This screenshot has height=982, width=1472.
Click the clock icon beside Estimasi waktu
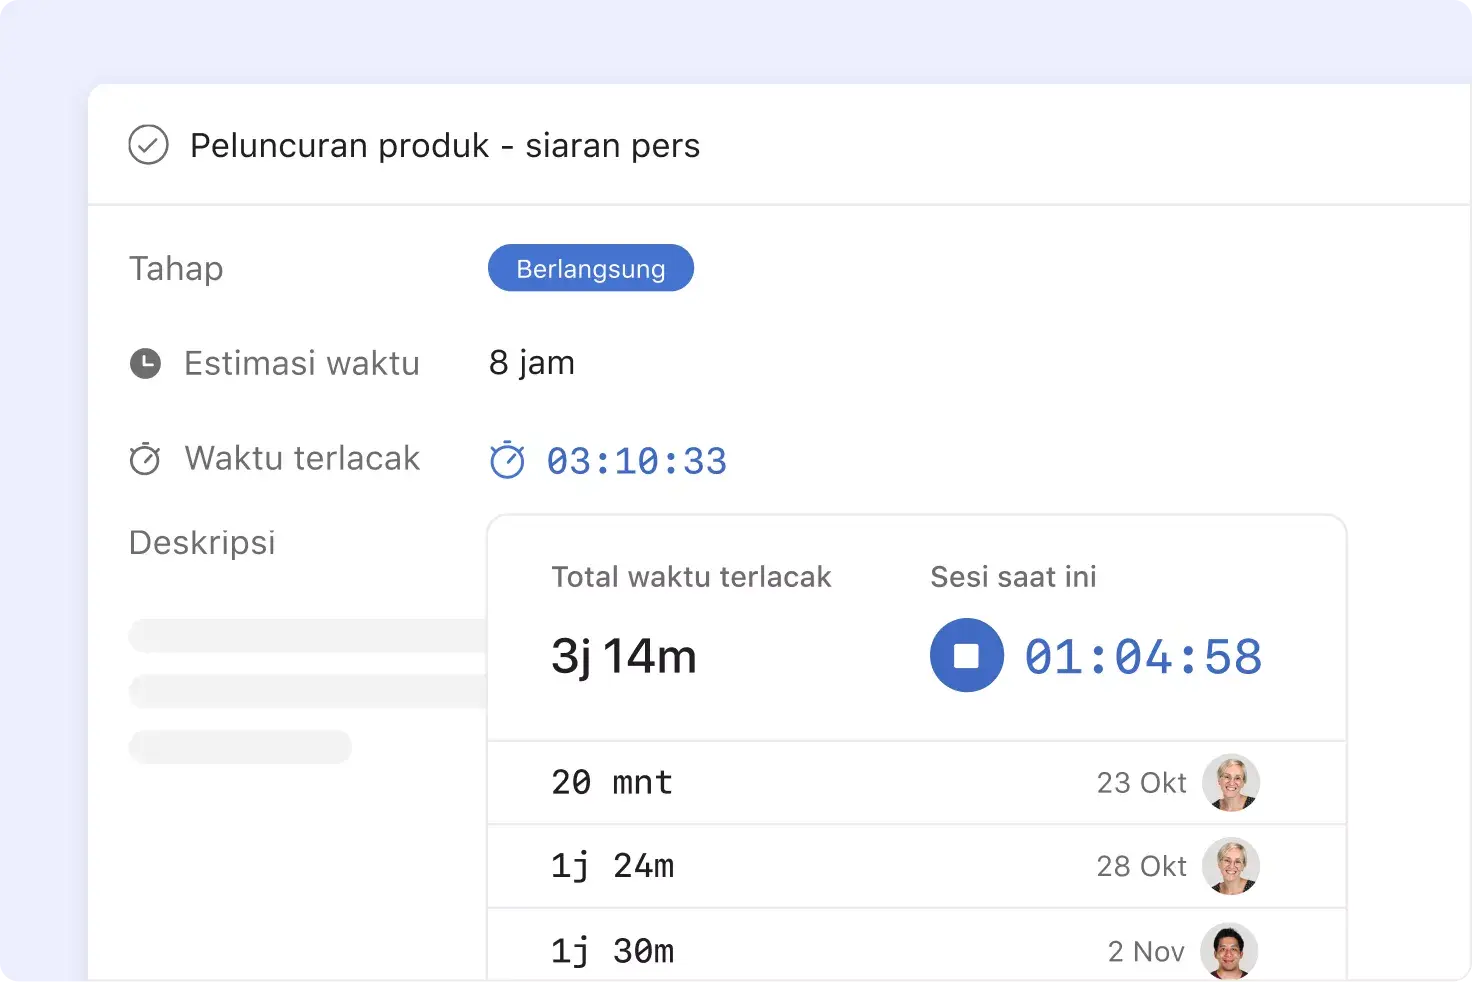(x=145, y=363)
